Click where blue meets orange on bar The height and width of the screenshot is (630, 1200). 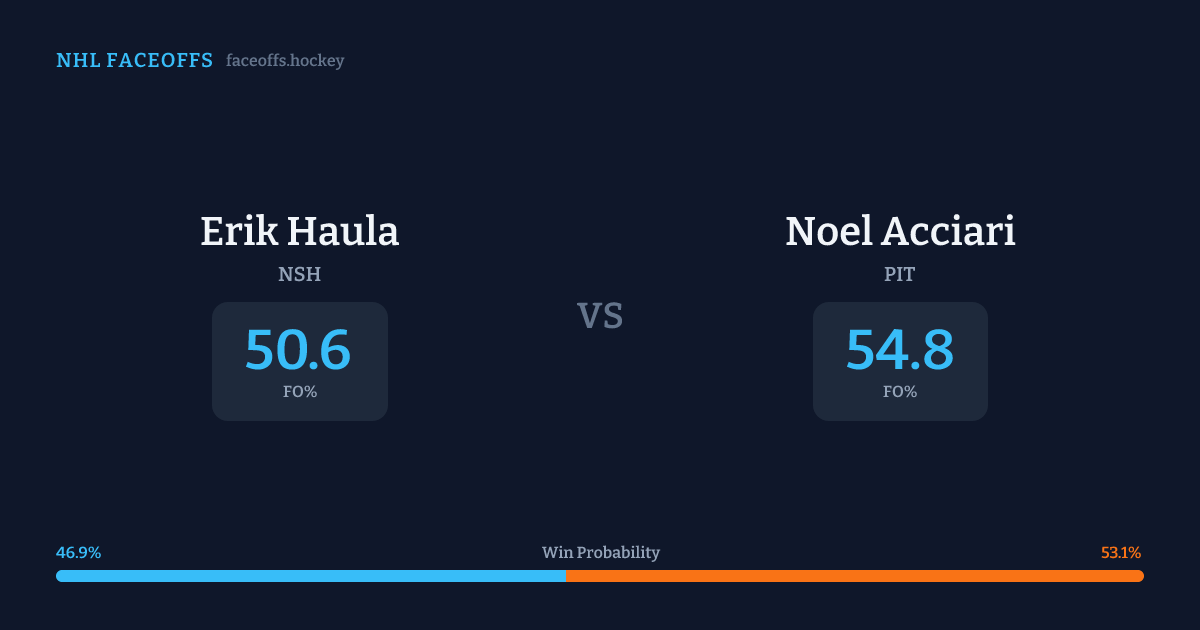(566, 576)
